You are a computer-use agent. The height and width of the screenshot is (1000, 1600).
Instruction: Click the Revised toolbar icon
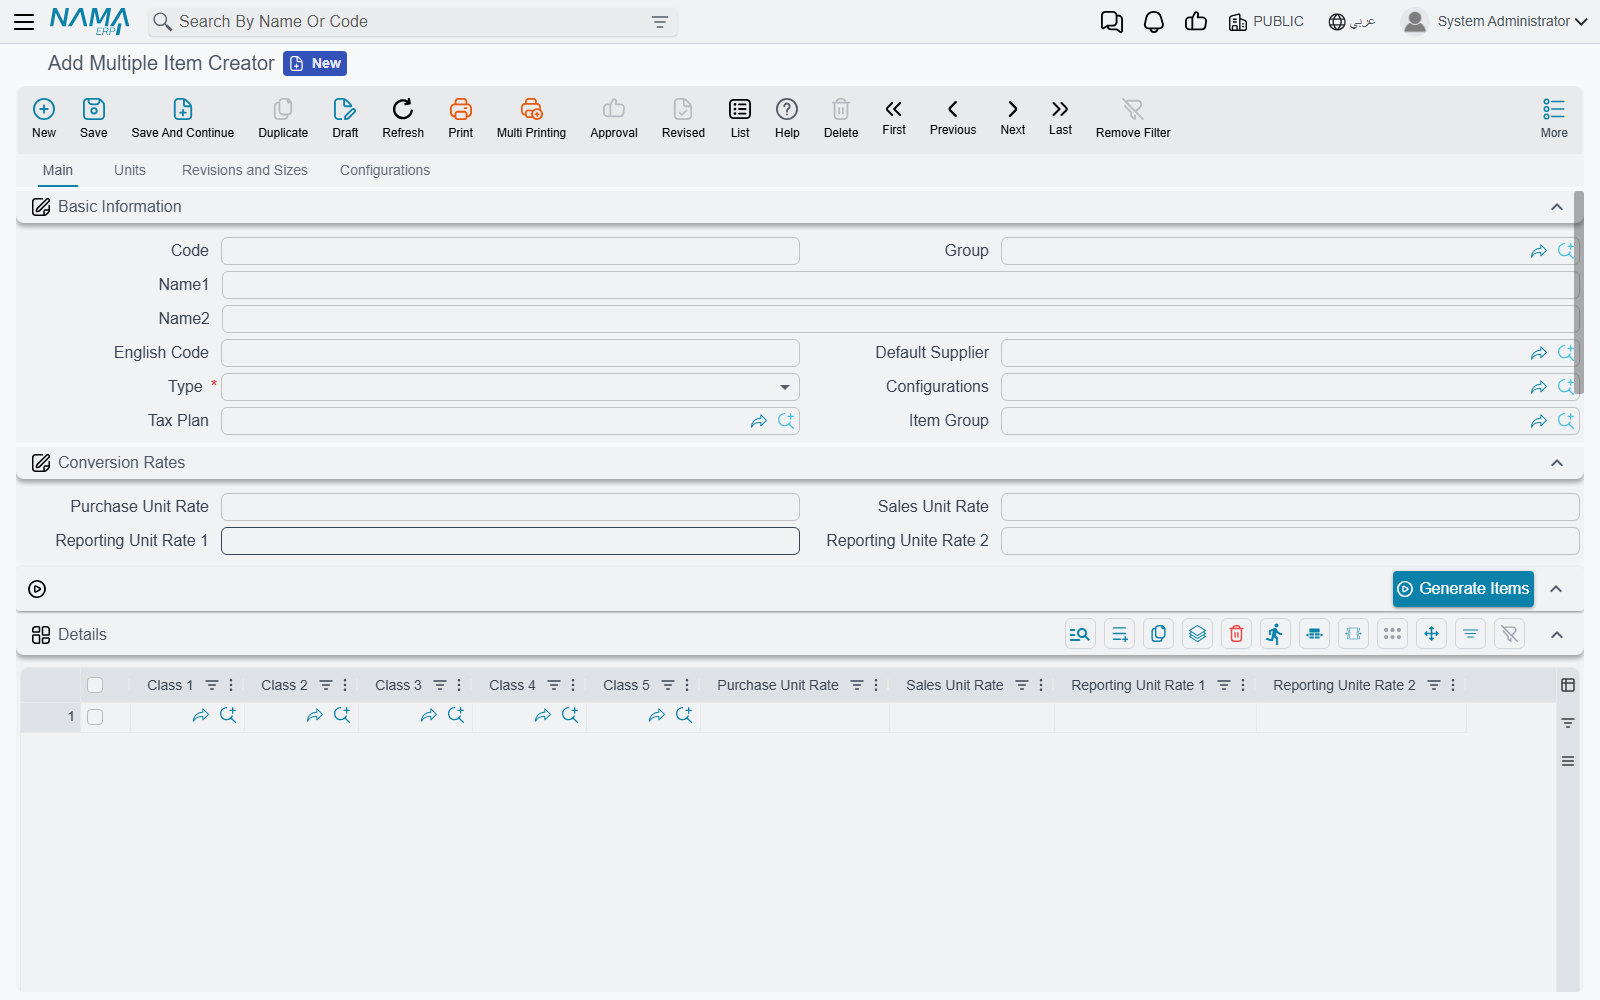coord(683,118)
